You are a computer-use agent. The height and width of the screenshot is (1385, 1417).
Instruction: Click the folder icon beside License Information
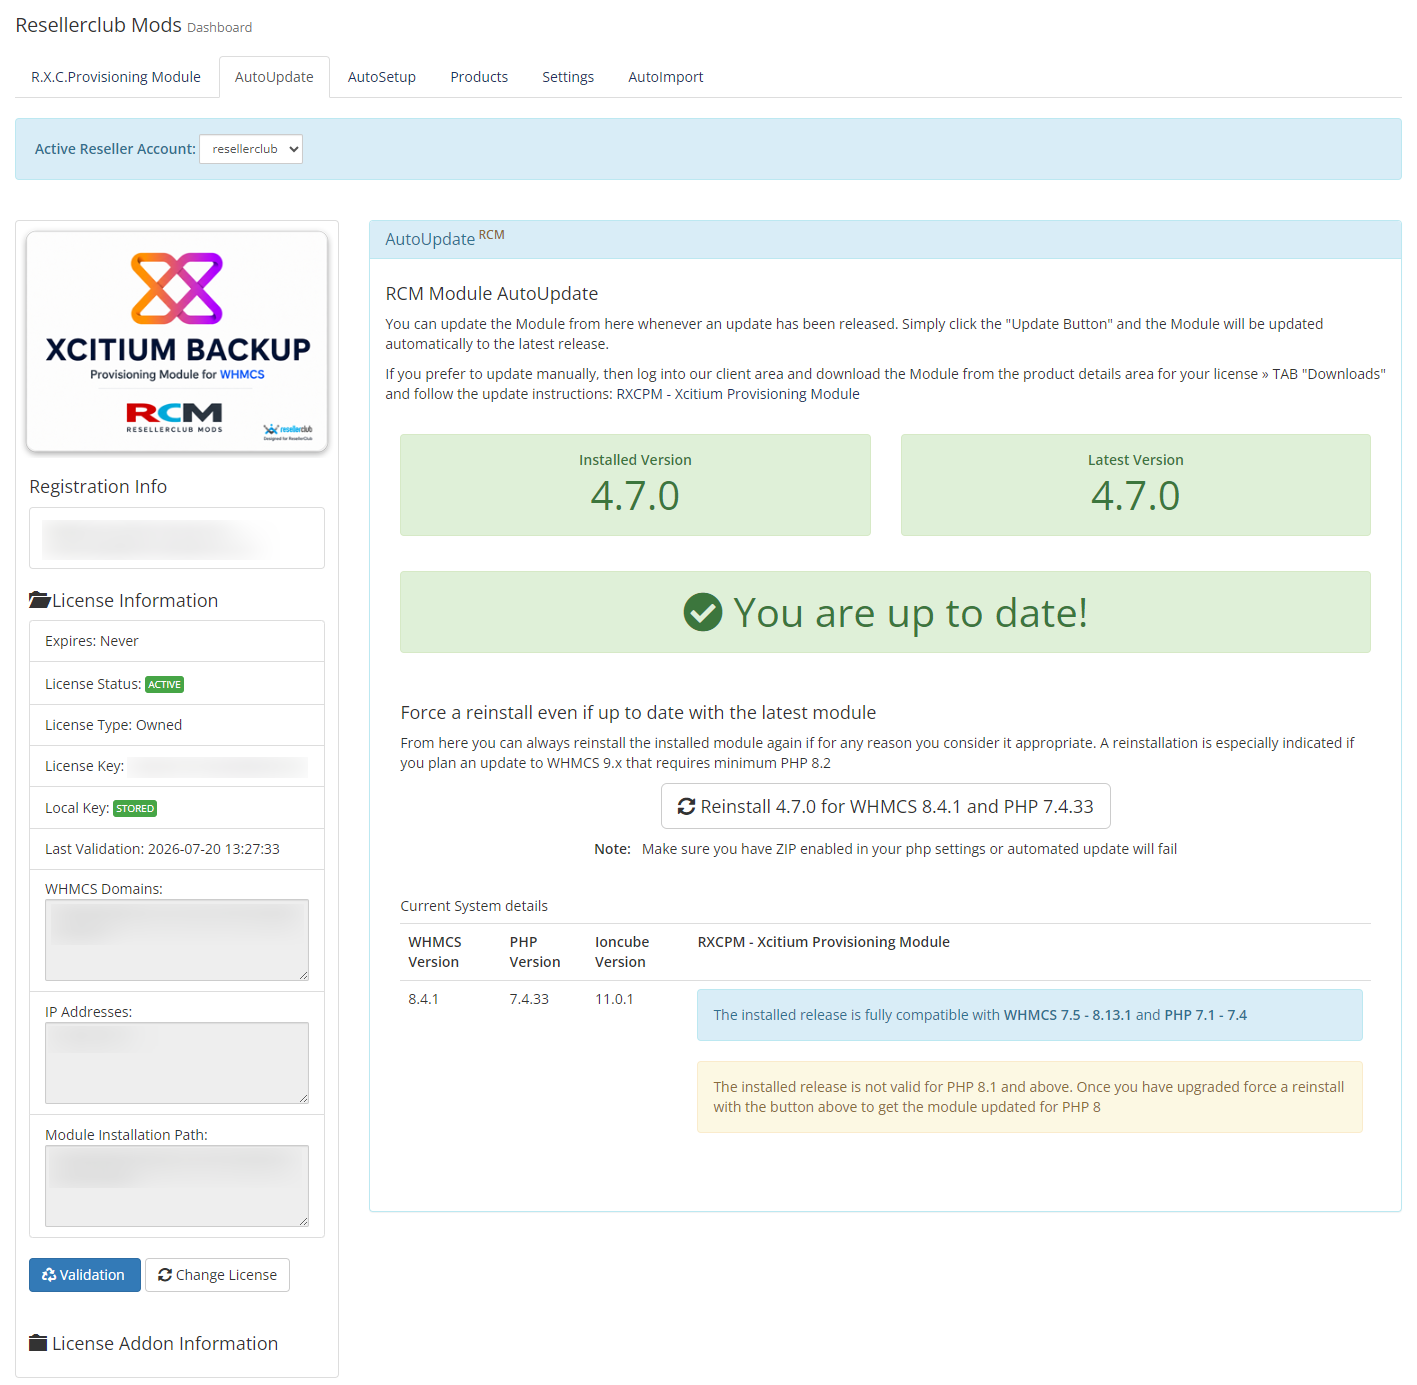(x=40, y=600)
